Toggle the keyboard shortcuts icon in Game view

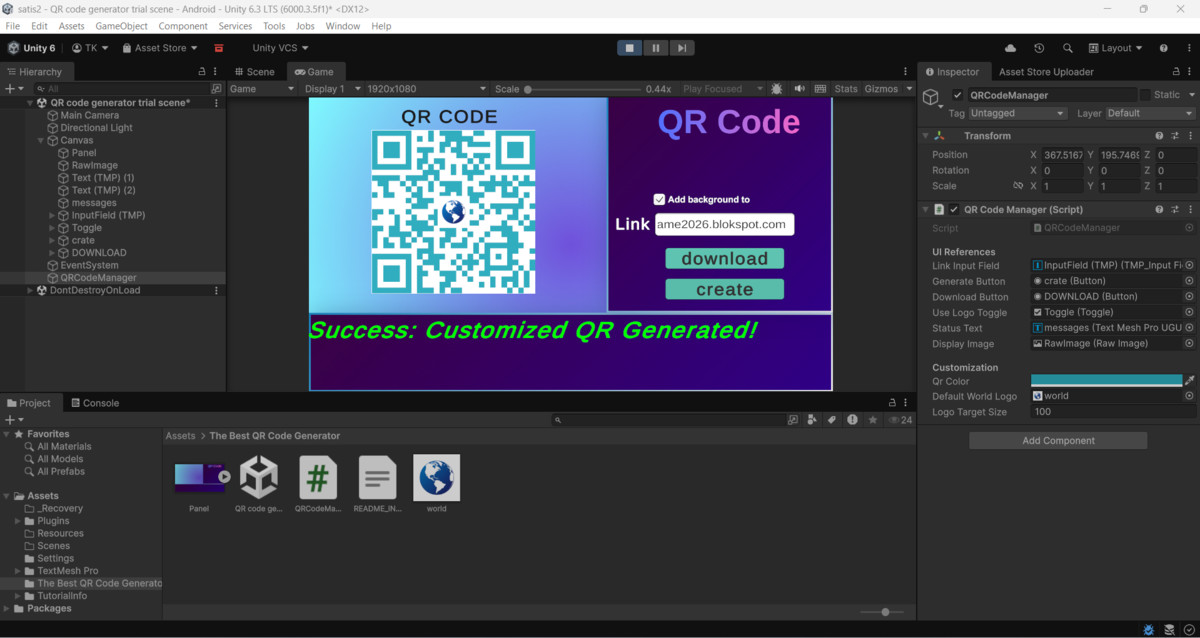[x=820, y=89]
